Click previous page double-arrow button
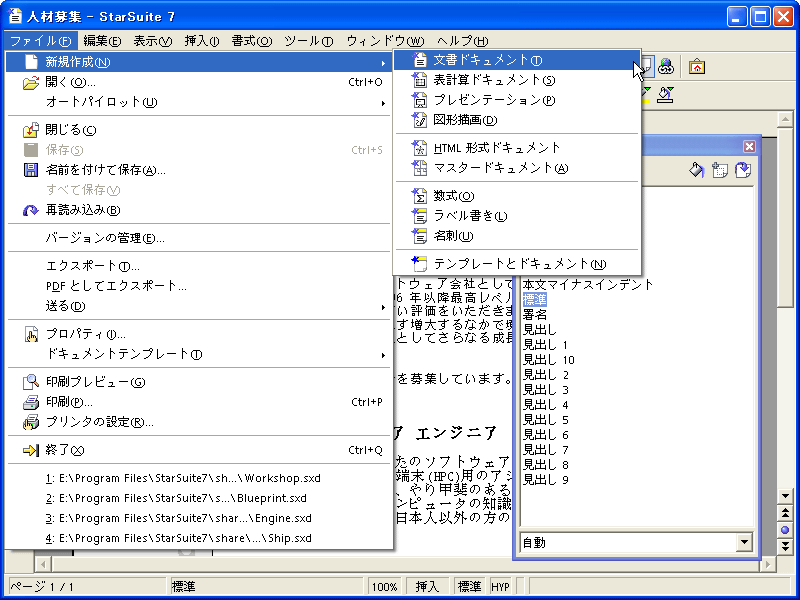800x600 pixels. (x=785, y=513)
